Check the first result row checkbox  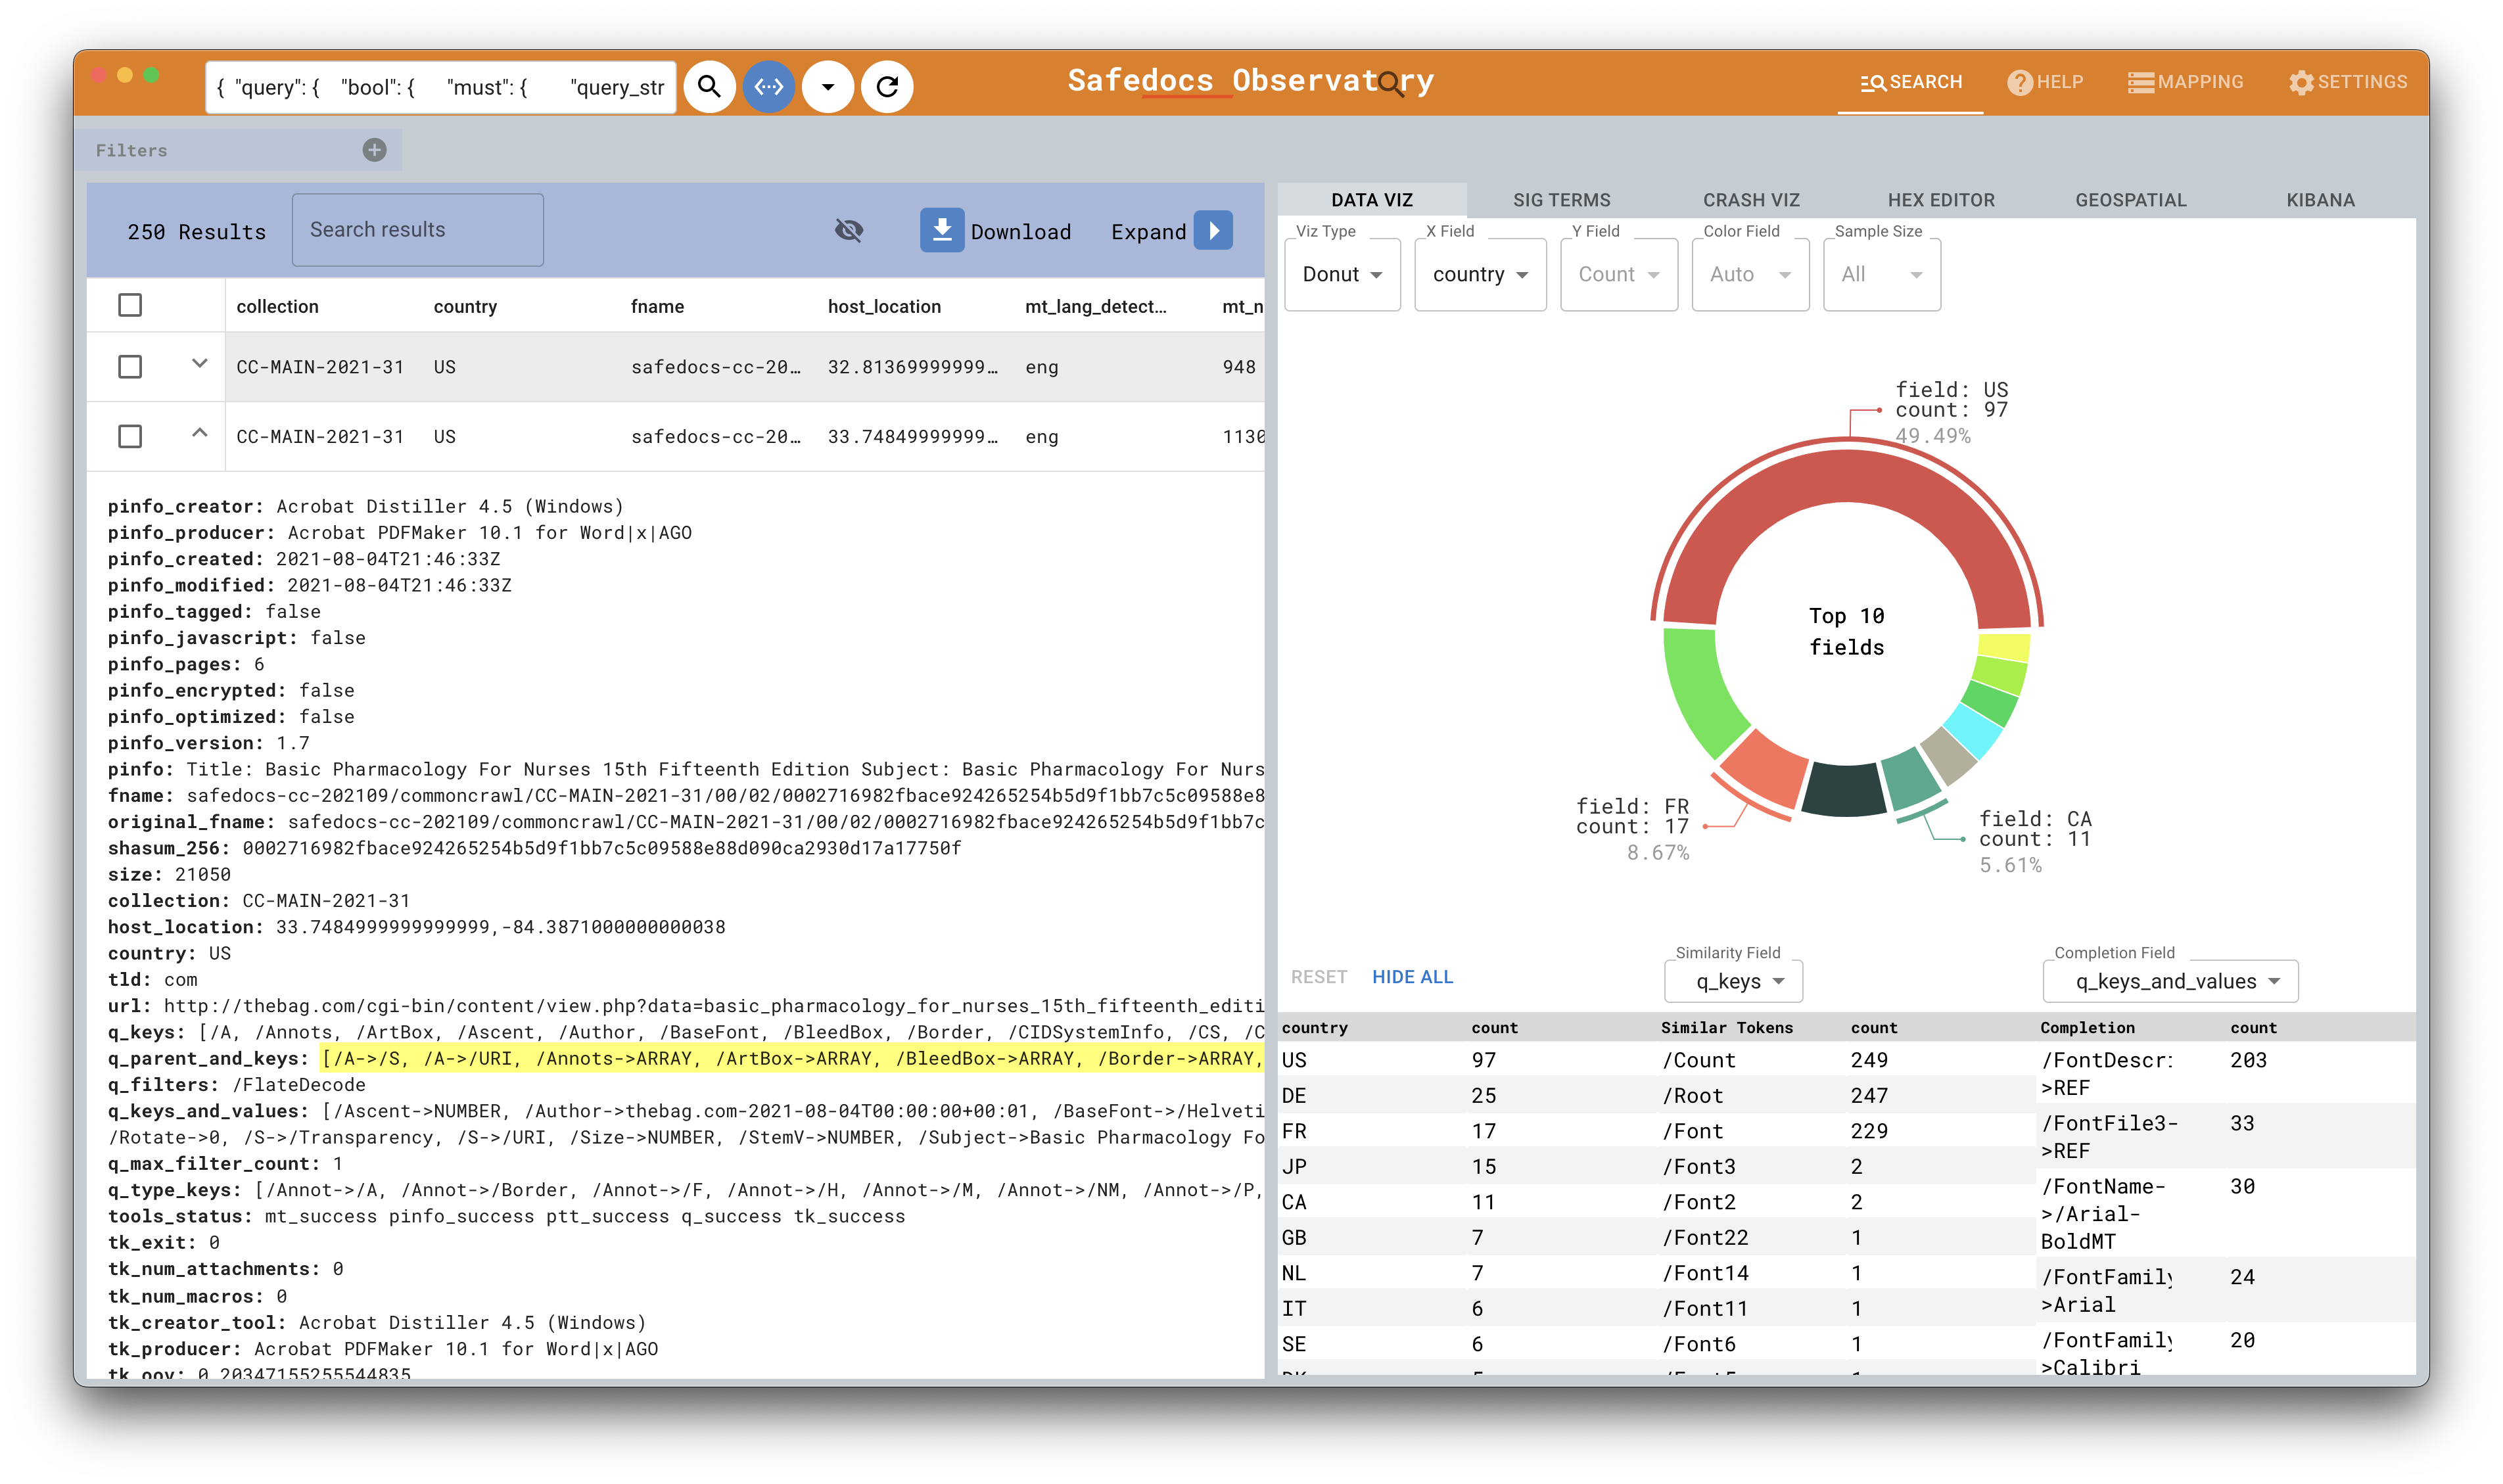130,367
